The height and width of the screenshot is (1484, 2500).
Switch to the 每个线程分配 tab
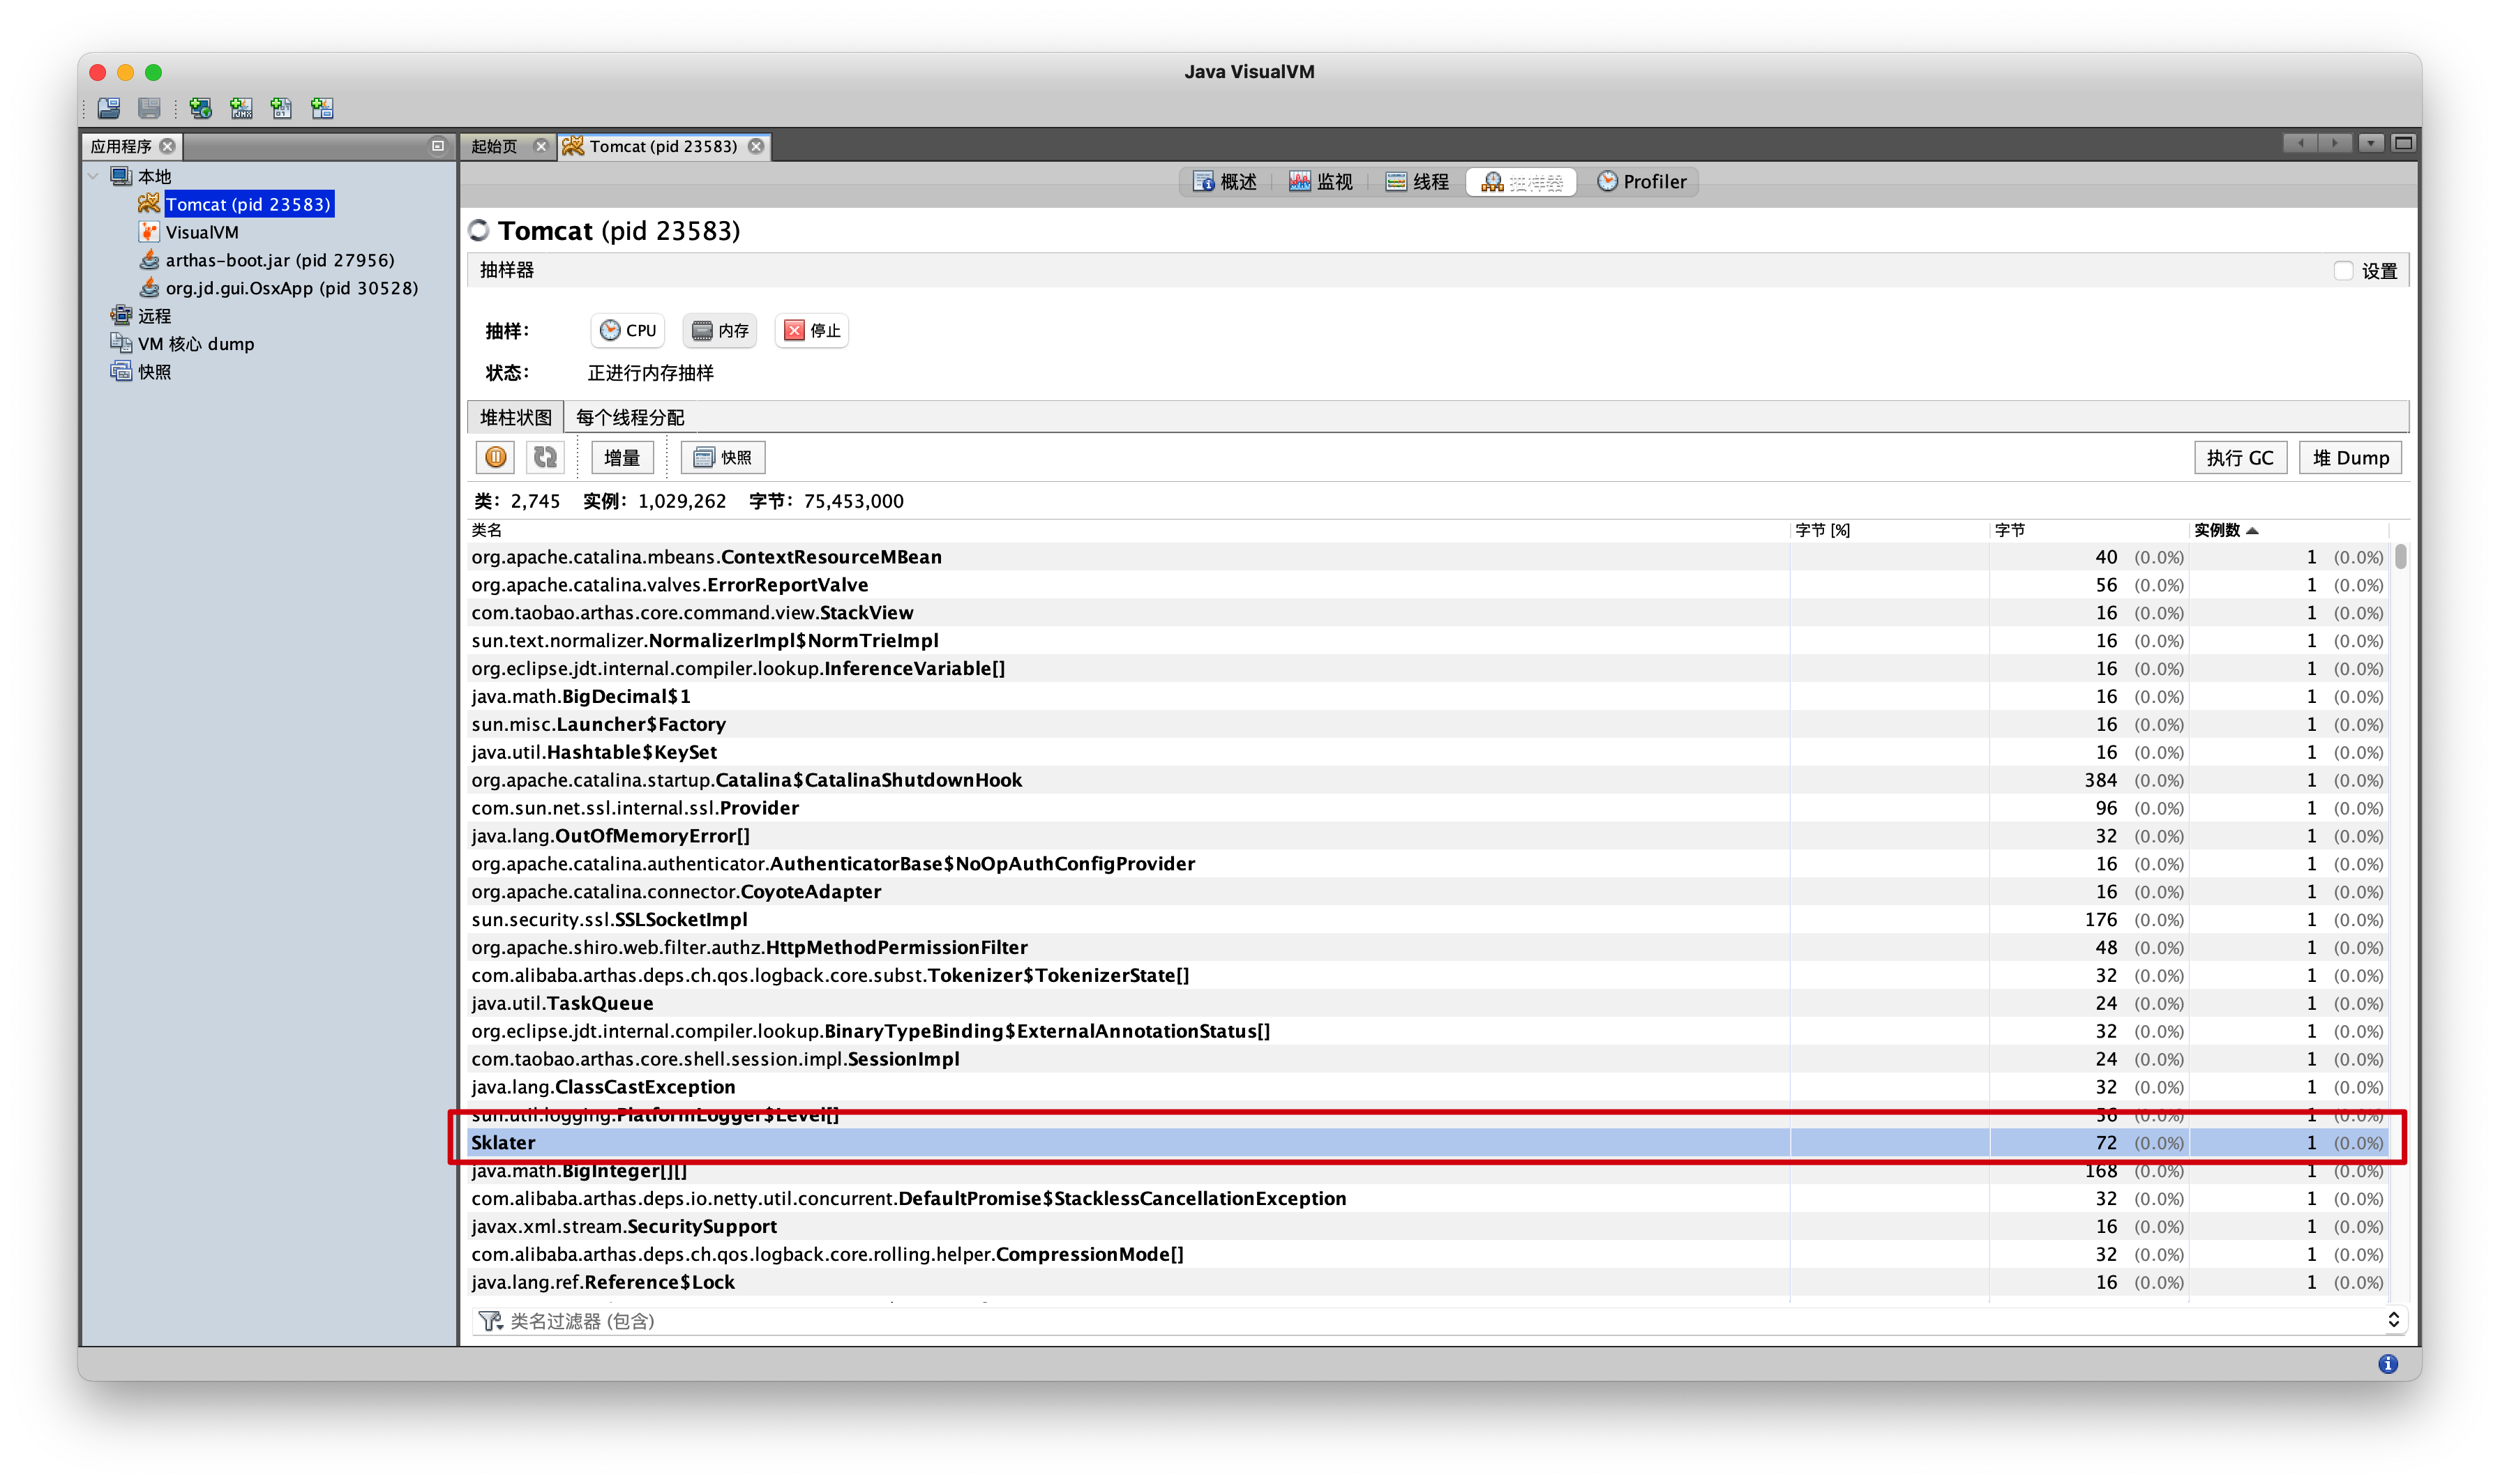630,417
